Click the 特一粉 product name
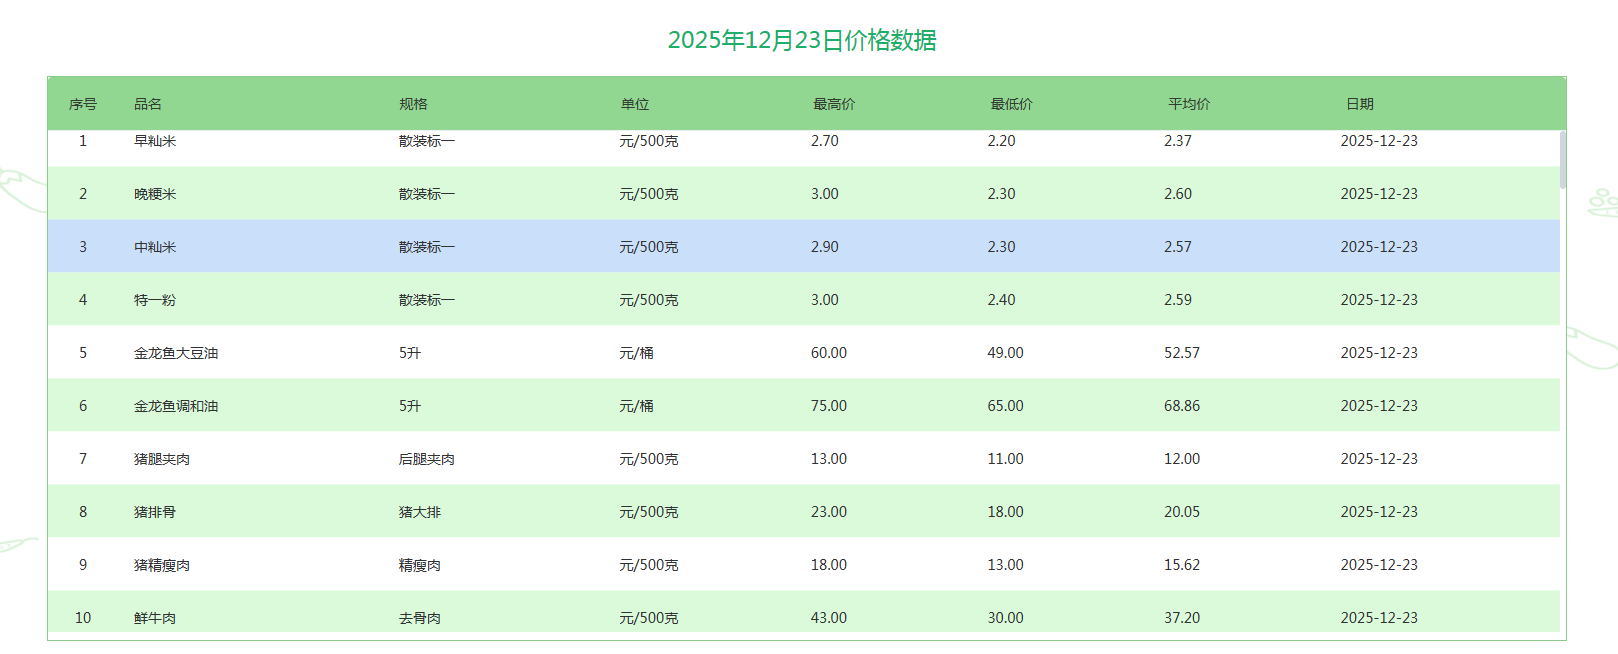The height and width of the screenshot is (654, 1618). 155,300
